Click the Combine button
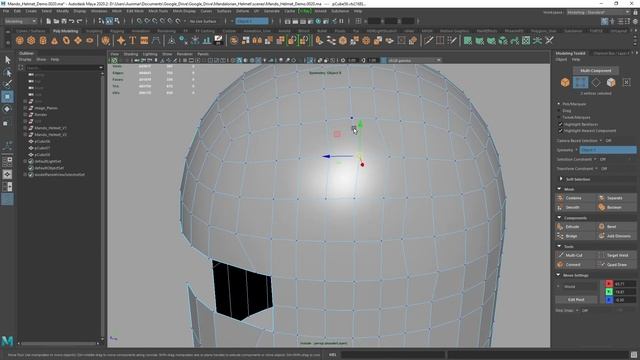 576,198
